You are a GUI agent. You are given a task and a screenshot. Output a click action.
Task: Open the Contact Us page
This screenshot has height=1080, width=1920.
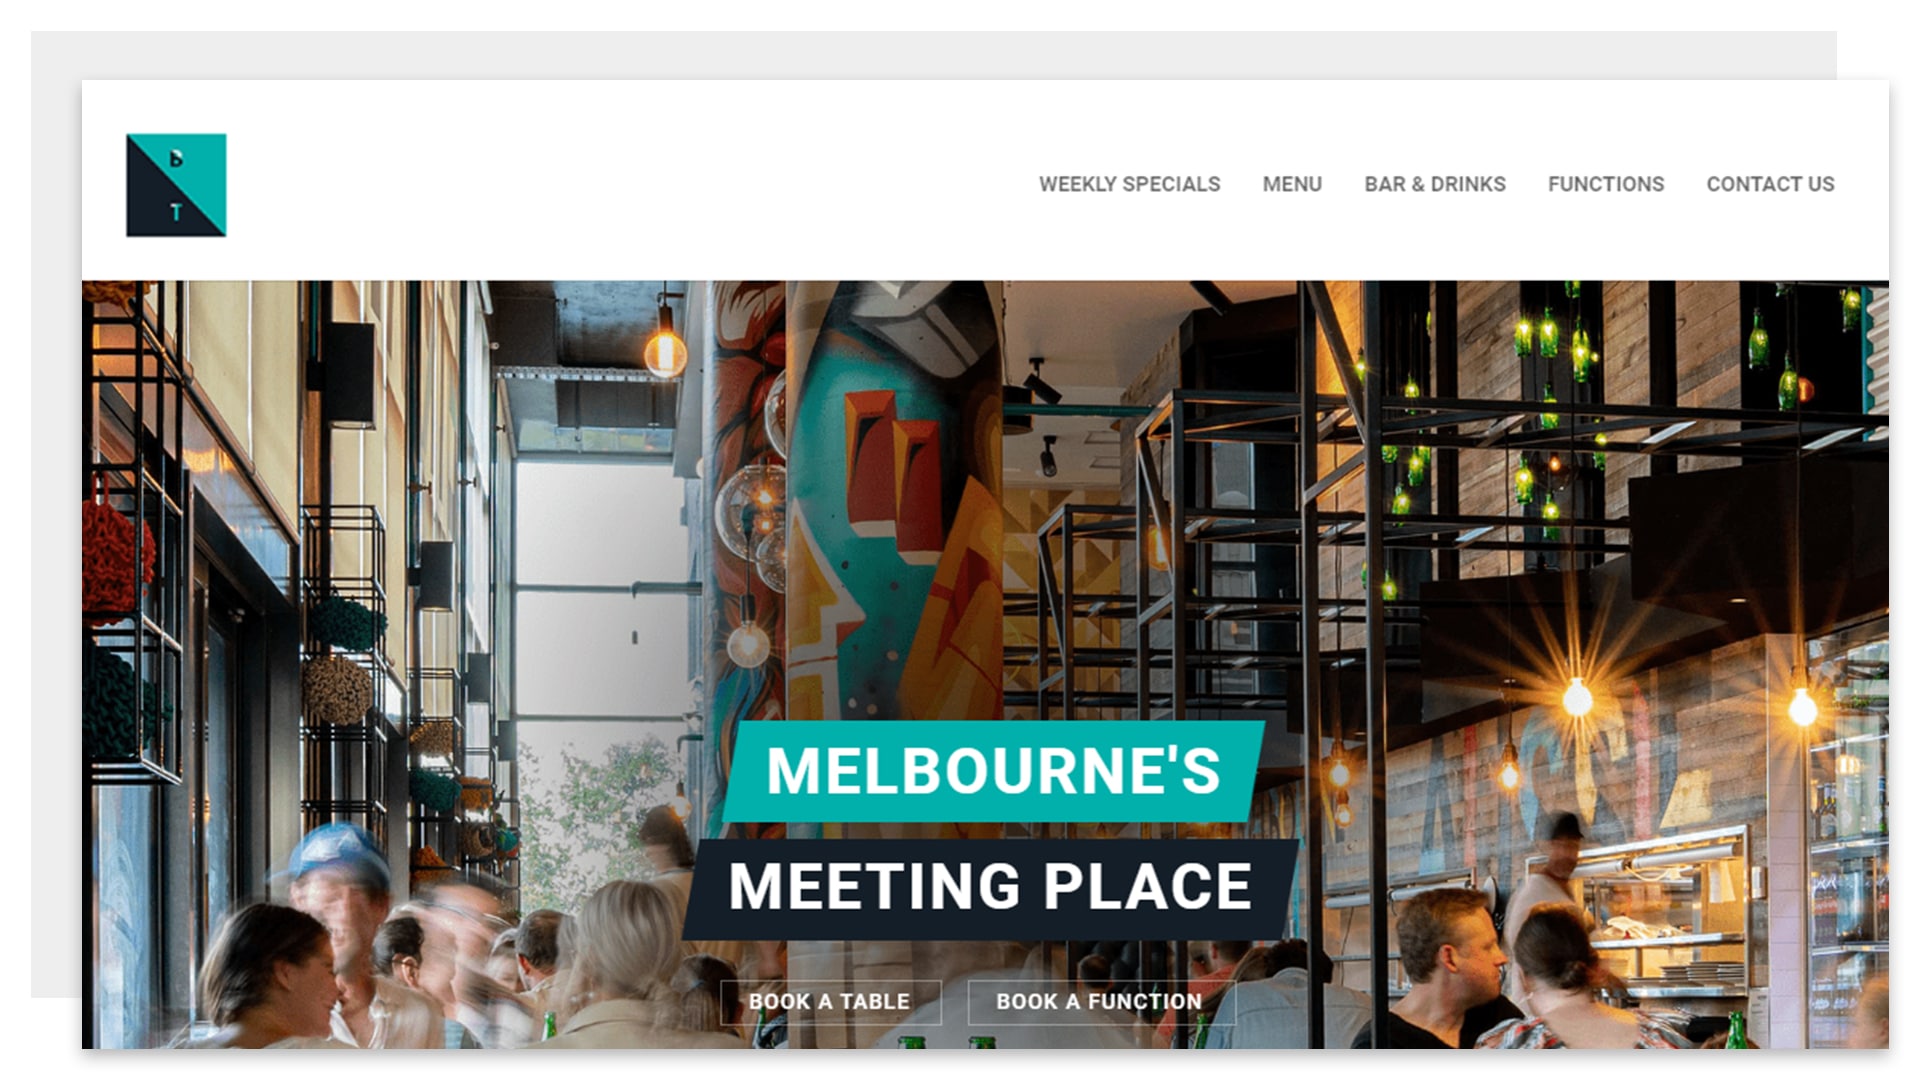pos(1770,184)
